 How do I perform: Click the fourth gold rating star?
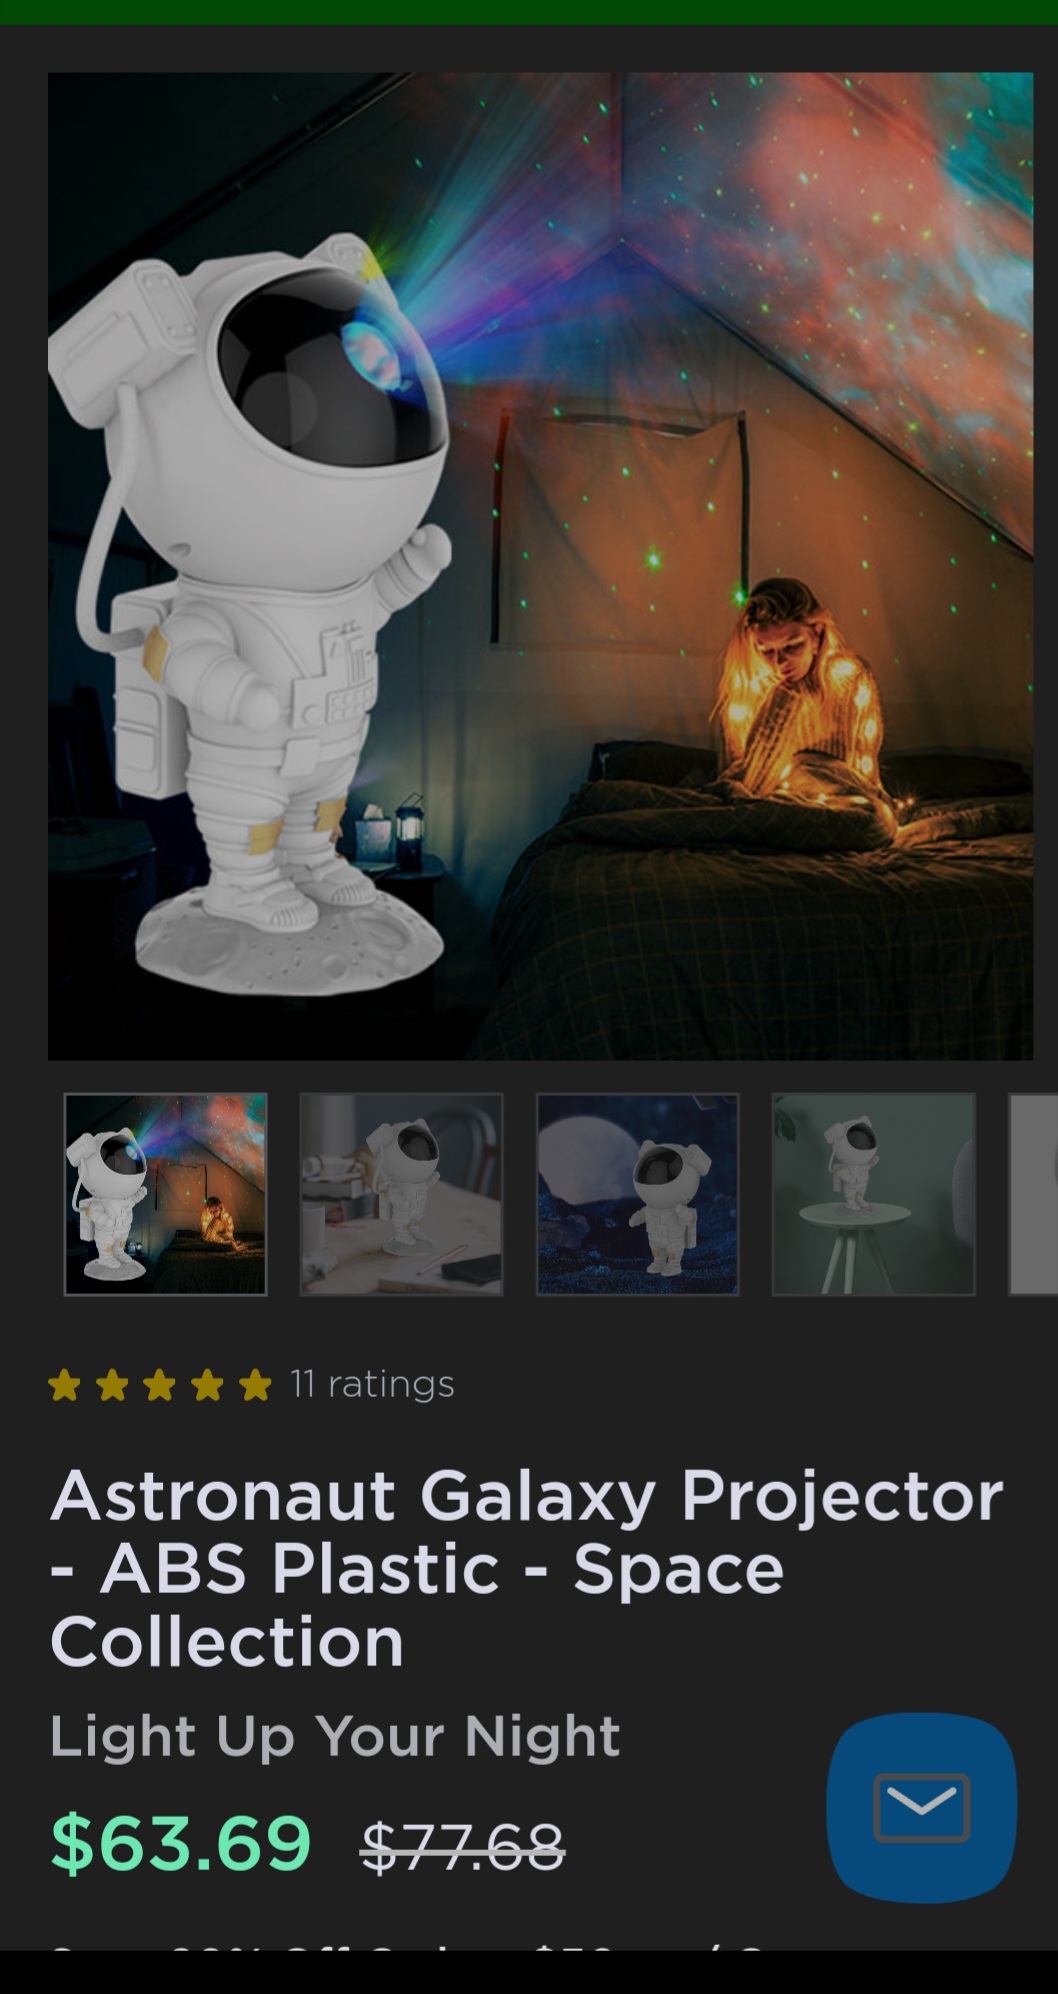pyautogui.click(x=208, y=1385)
